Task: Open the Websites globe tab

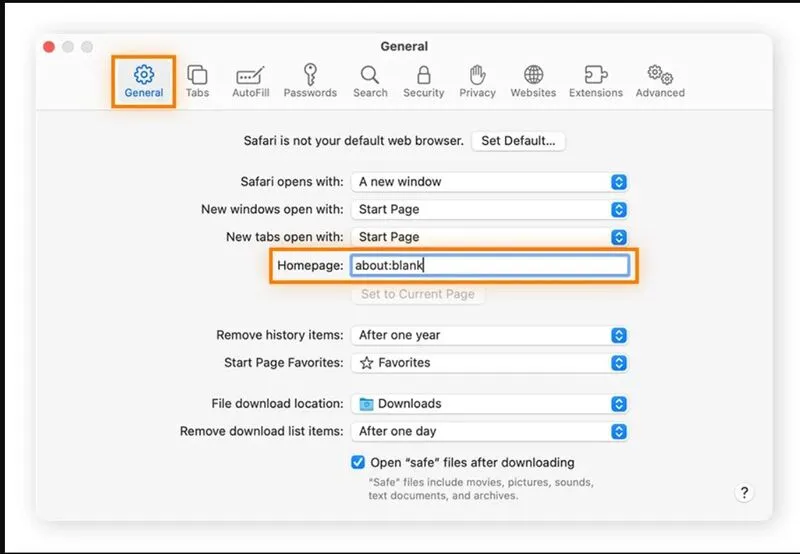Action: pos(533,82)
